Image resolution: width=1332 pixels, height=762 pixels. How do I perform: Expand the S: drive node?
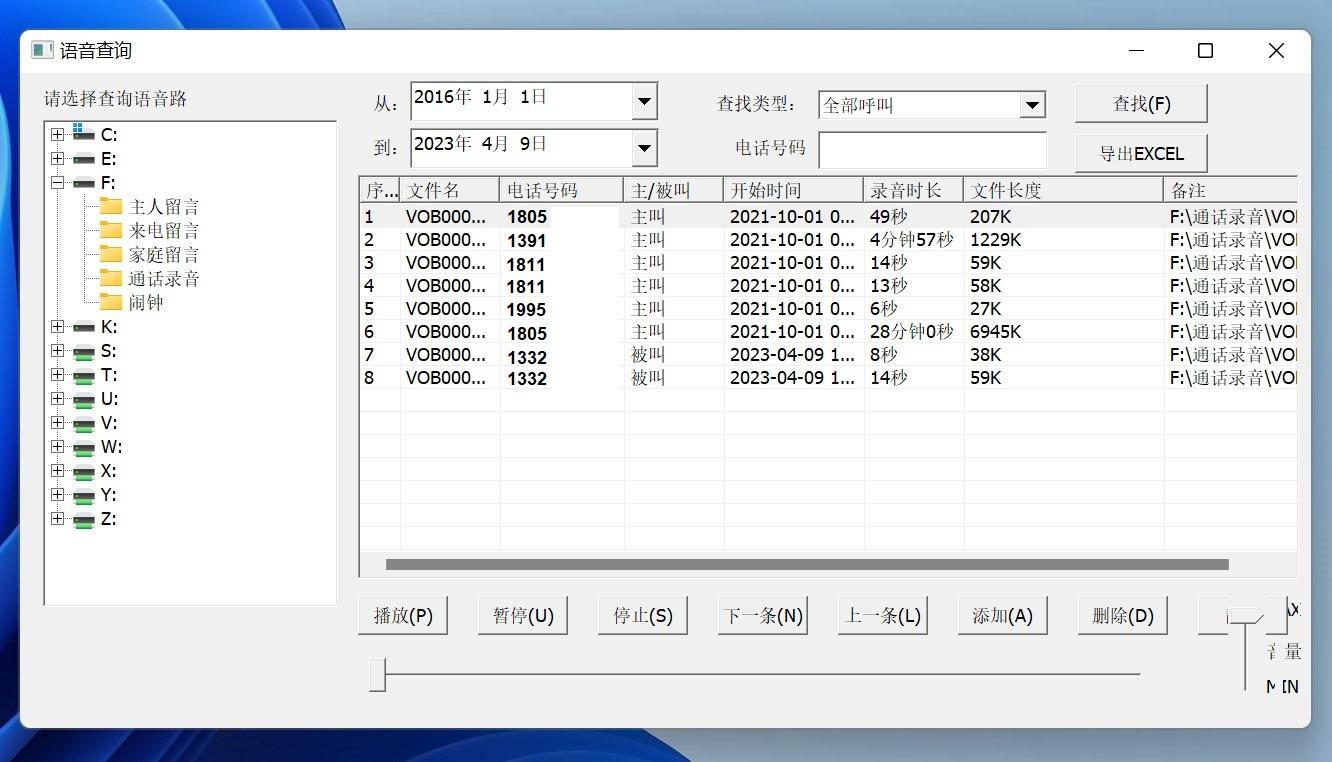click(x=57, y=350)
